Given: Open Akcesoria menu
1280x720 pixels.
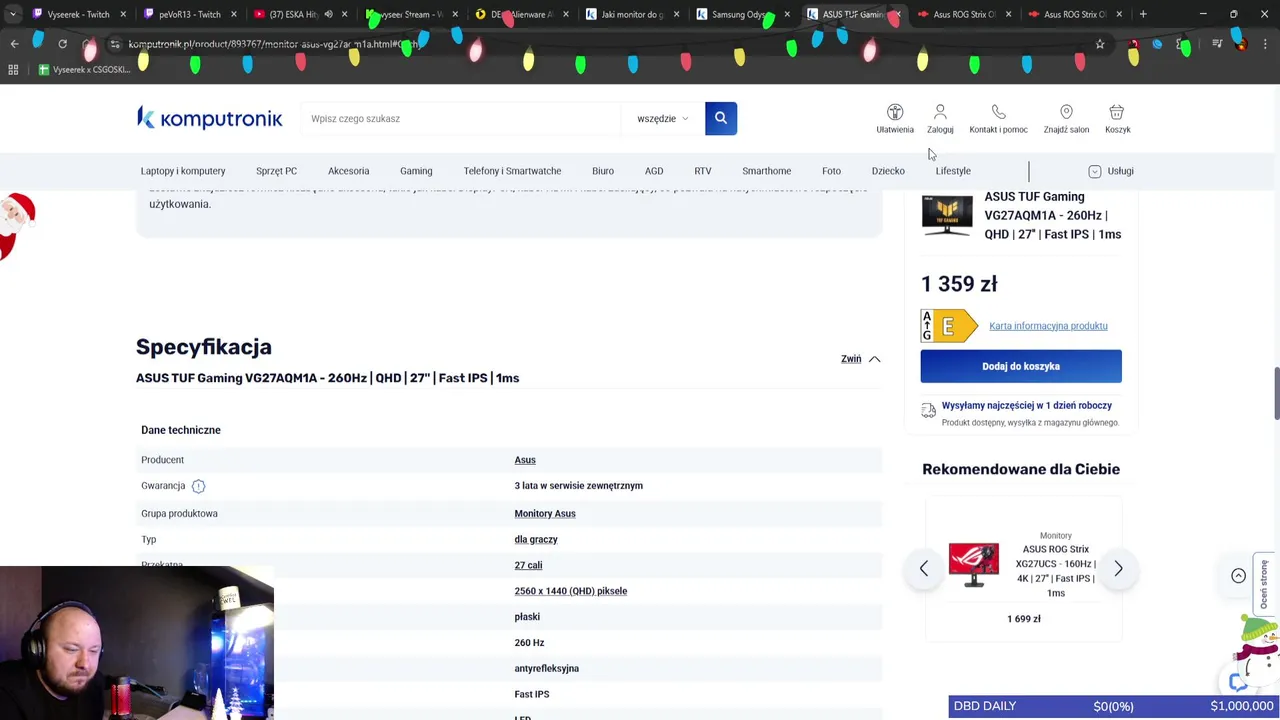Looking at the screenshot, I should (x=348, y=171).
